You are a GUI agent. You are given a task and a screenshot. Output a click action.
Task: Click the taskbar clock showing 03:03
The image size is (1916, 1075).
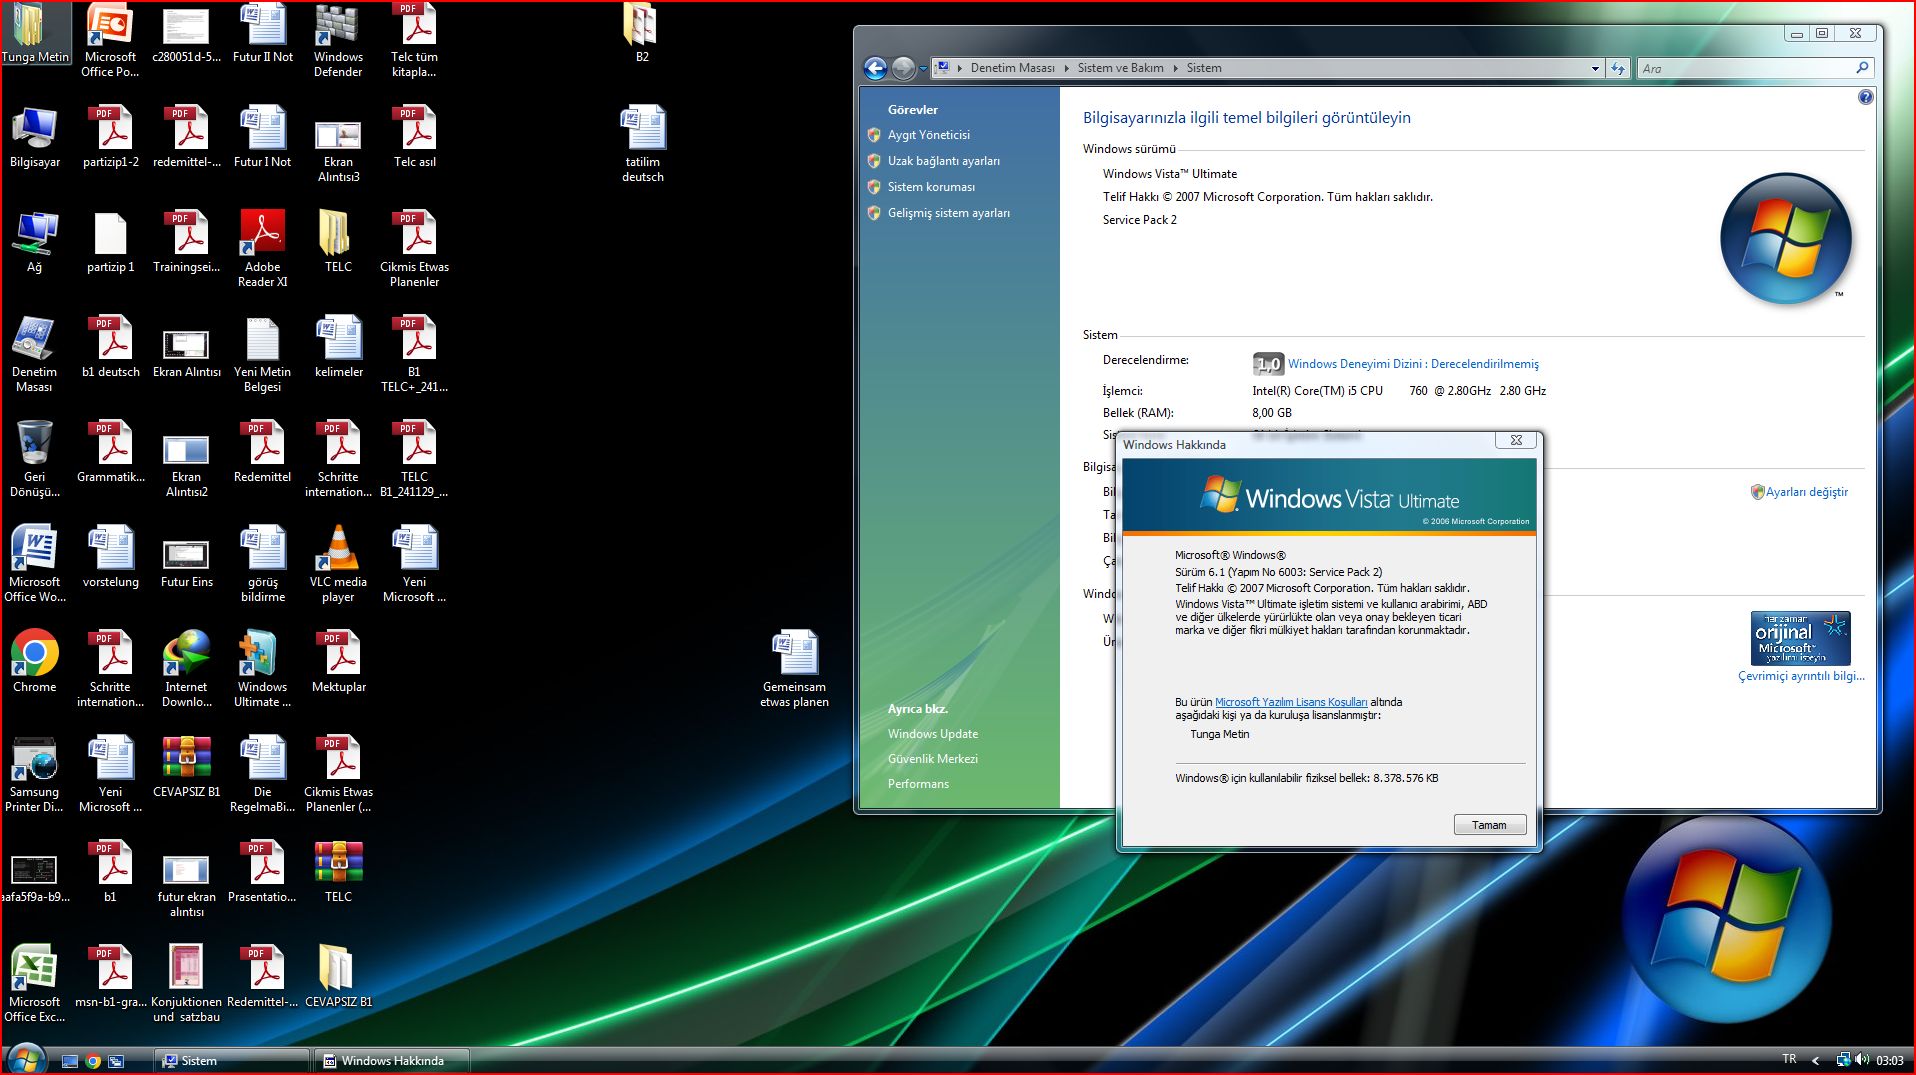(x=1889, y=1061)
